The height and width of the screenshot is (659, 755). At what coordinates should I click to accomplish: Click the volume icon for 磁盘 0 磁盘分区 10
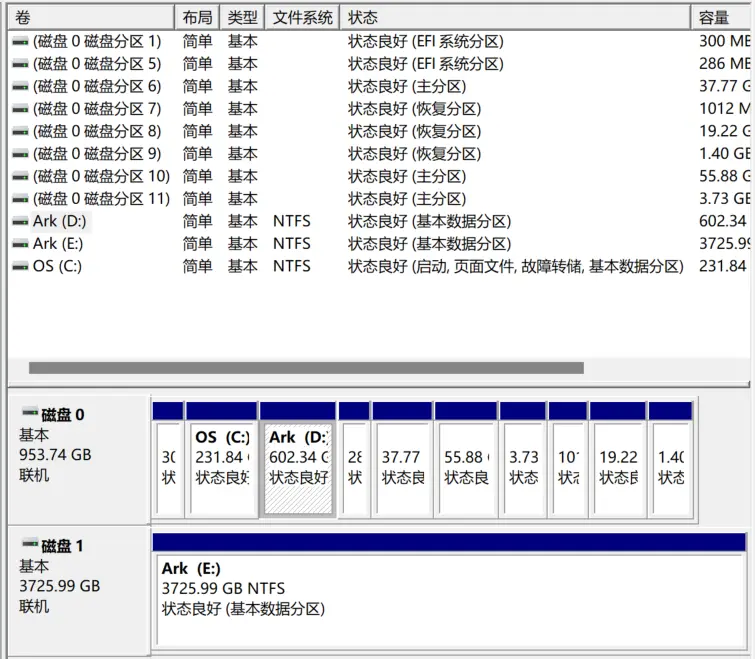pos(20,177)
